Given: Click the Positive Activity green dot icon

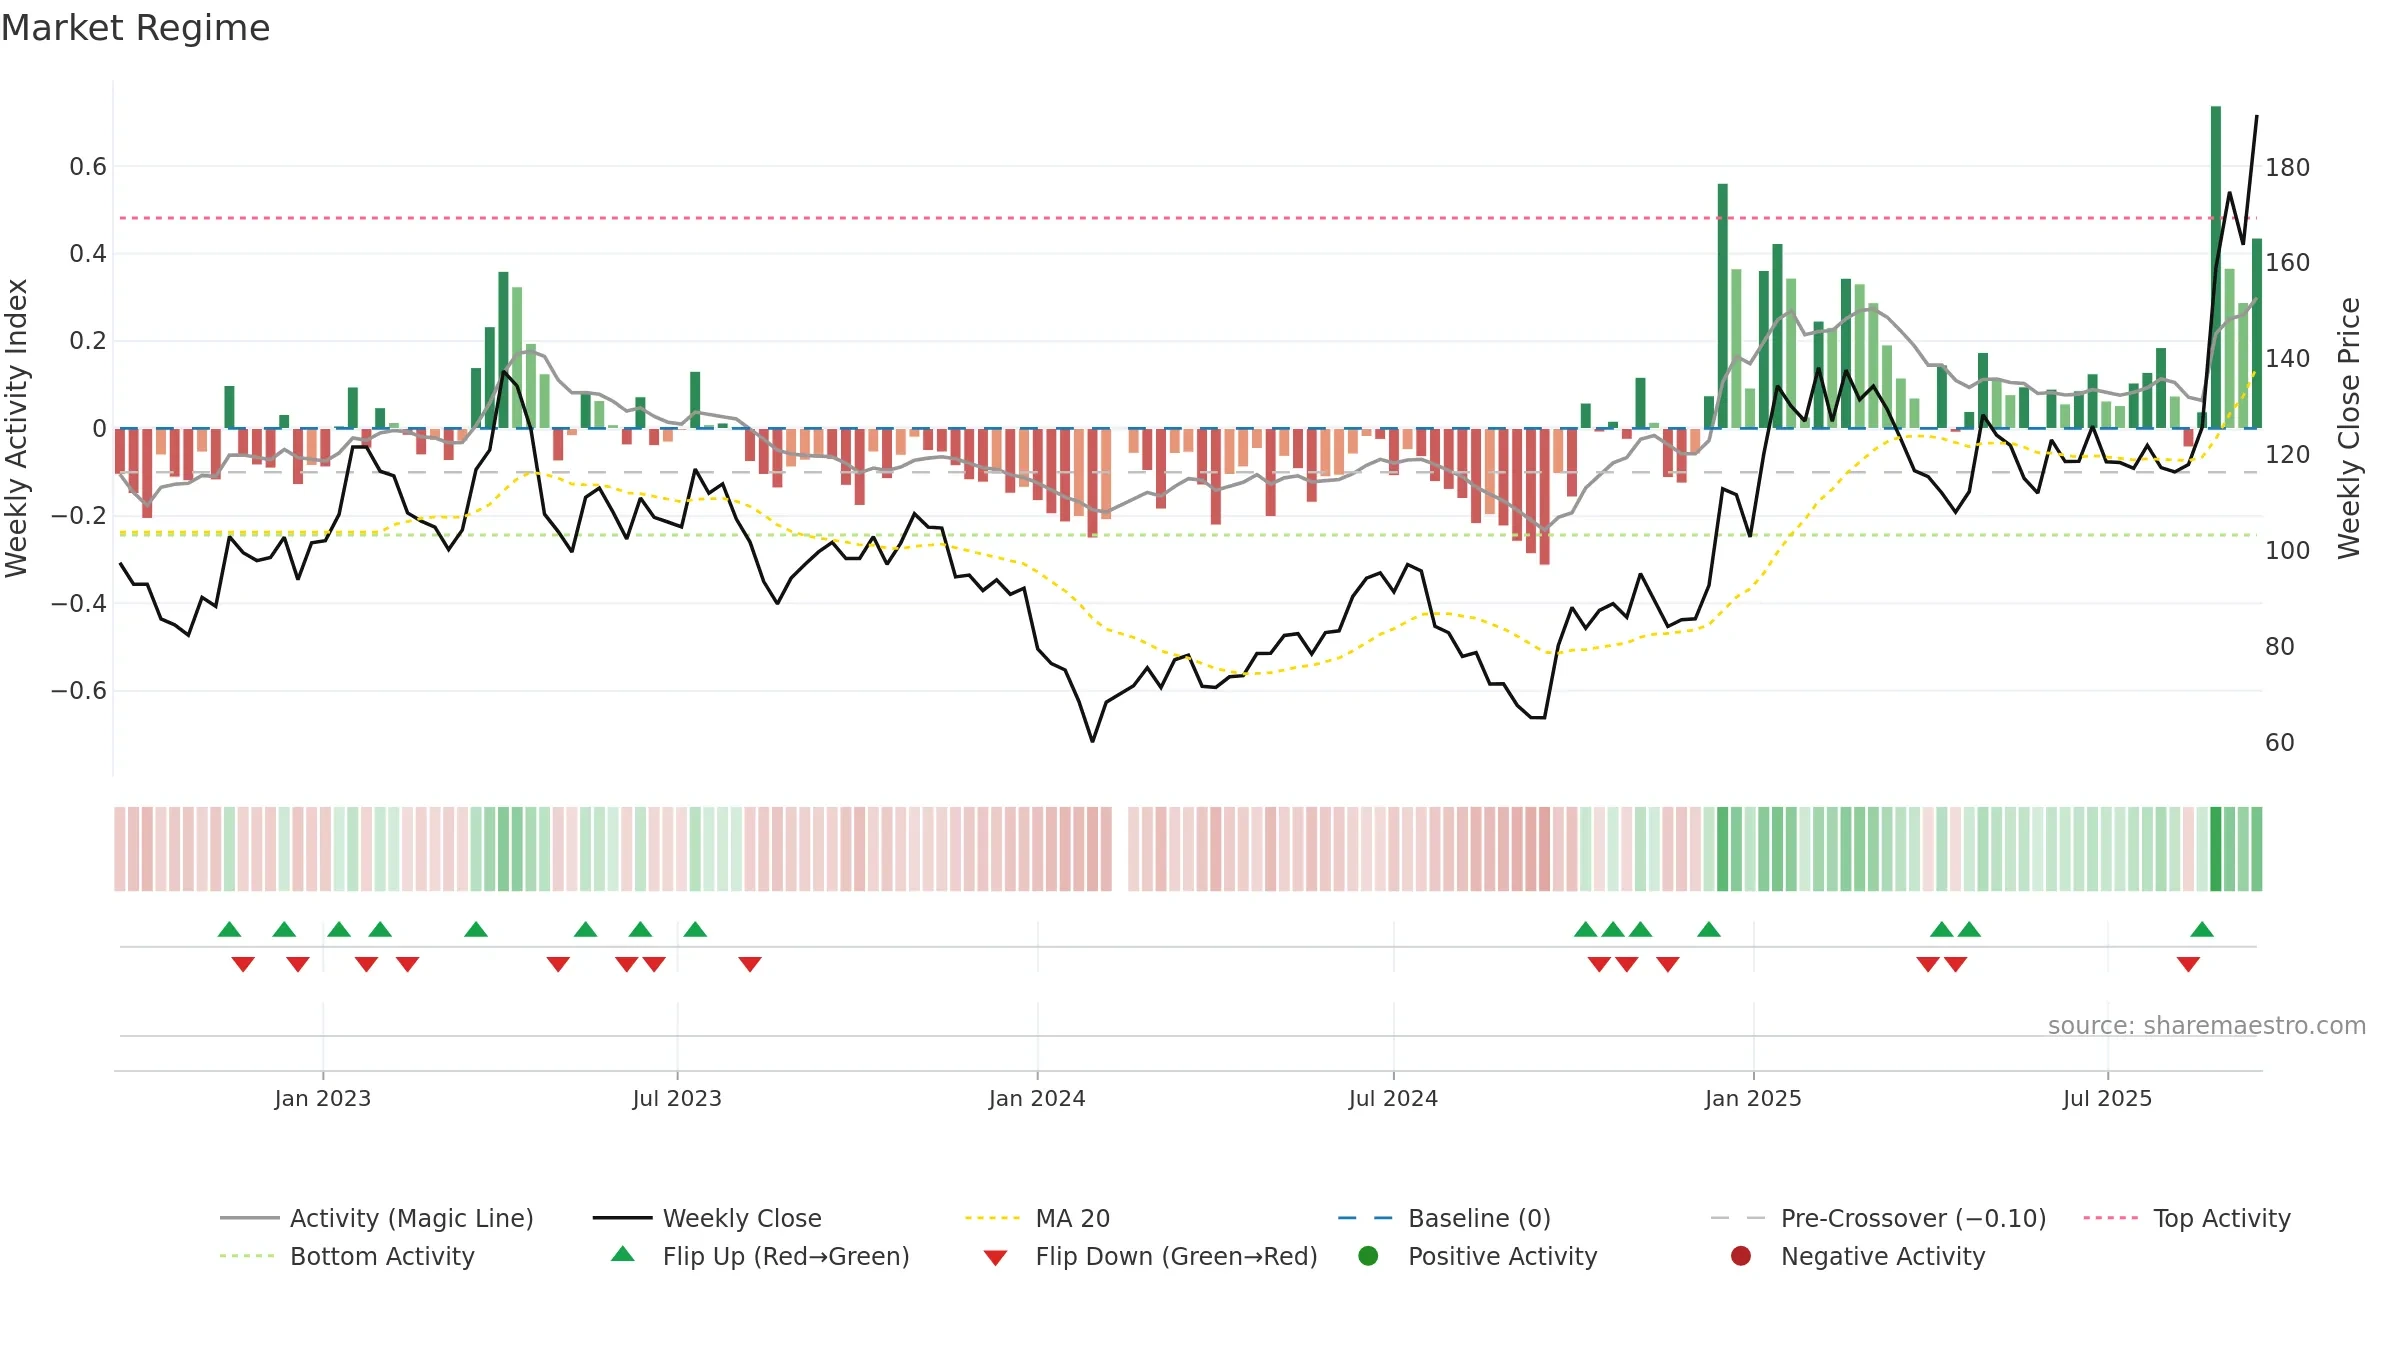Looking at the screenshot, I should (x=1368, y=1255).
